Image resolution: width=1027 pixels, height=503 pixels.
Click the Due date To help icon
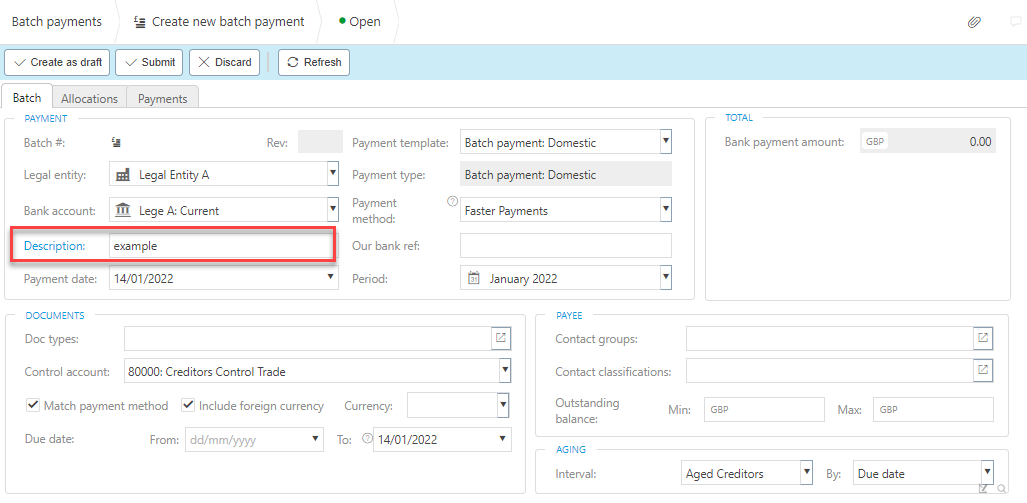click(x=367, y=438)
